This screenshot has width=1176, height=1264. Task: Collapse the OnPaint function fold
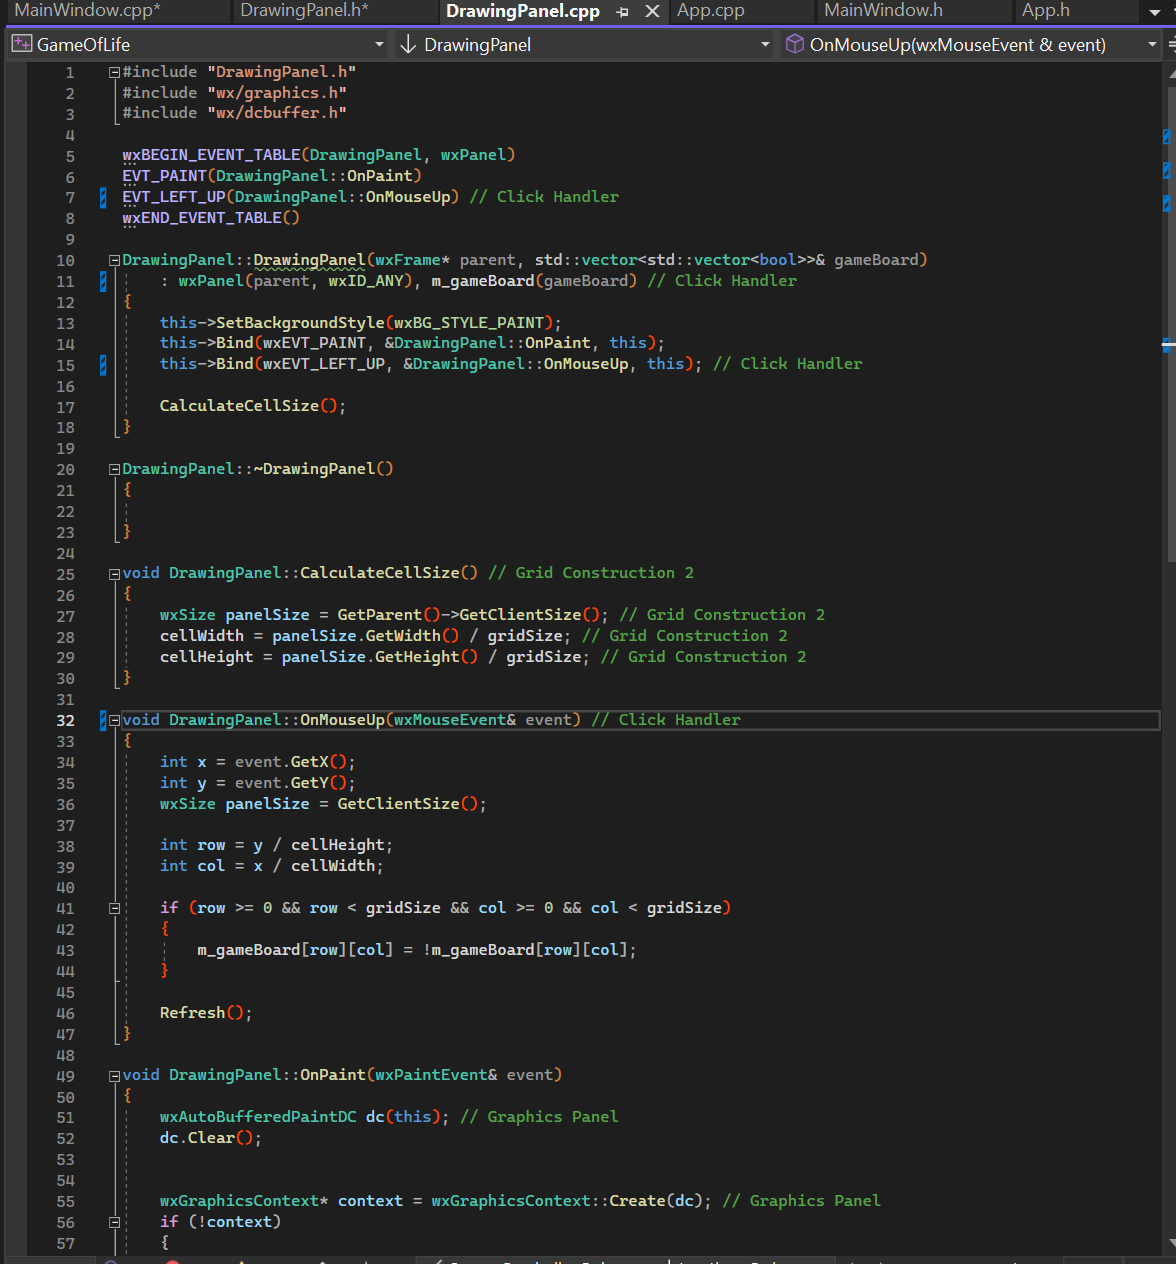coord(114,1074)
